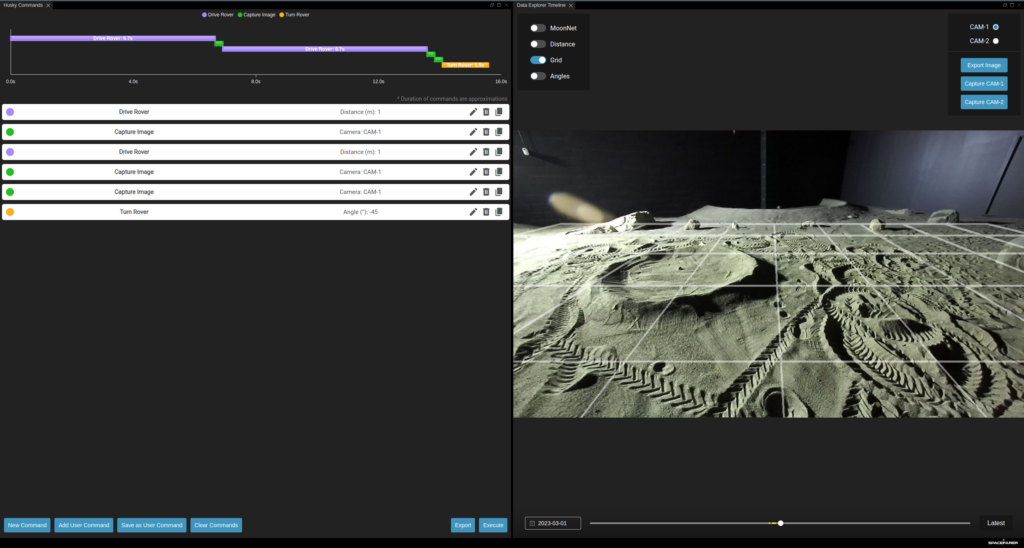Screen dimensions: 1024x548
Task: Duplicate the third Capture Image command
Action: pyautogui.click(x=499, y=192)
